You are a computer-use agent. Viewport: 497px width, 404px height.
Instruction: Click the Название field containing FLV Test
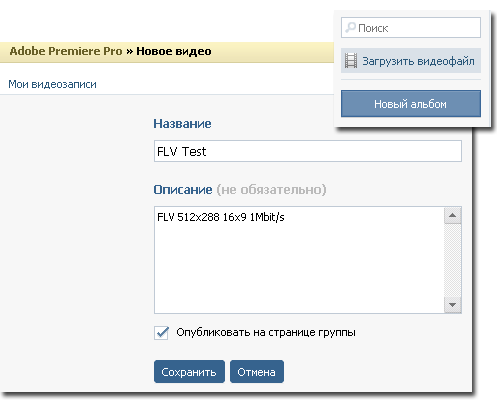click(x=308, y=151)
